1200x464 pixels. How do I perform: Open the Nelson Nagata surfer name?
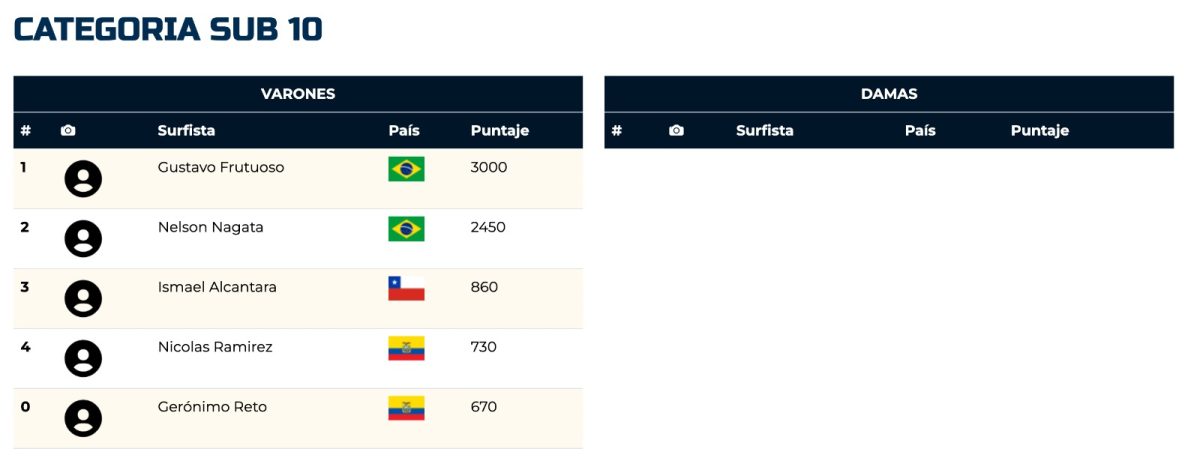pos(211,227)
